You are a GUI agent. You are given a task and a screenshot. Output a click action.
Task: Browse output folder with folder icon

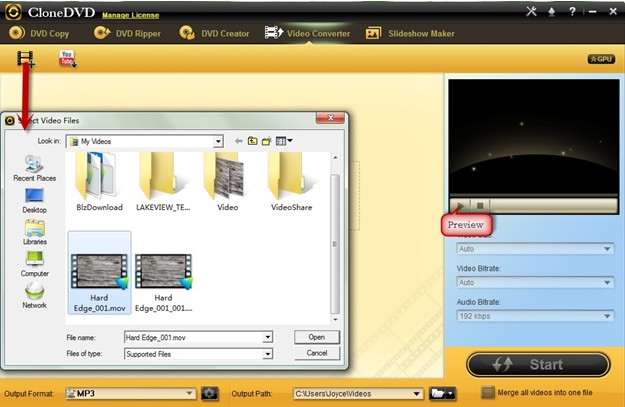coord(442,393)
